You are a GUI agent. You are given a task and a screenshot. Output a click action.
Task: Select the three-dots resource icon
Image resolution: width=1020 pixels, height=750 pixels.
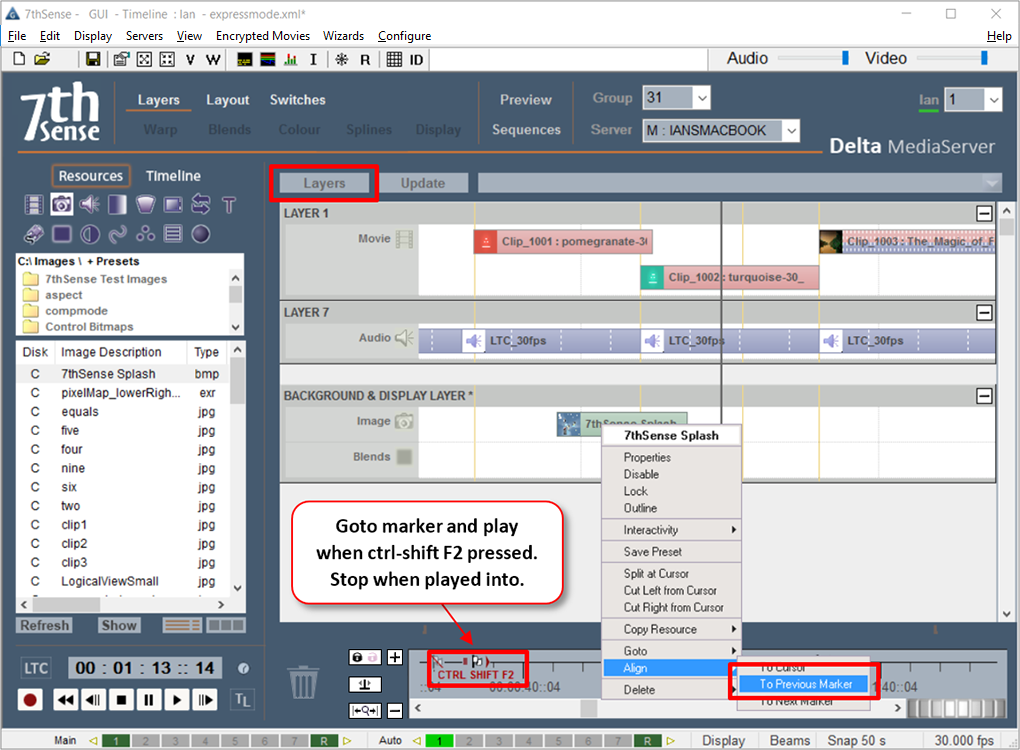pos(146,234)
